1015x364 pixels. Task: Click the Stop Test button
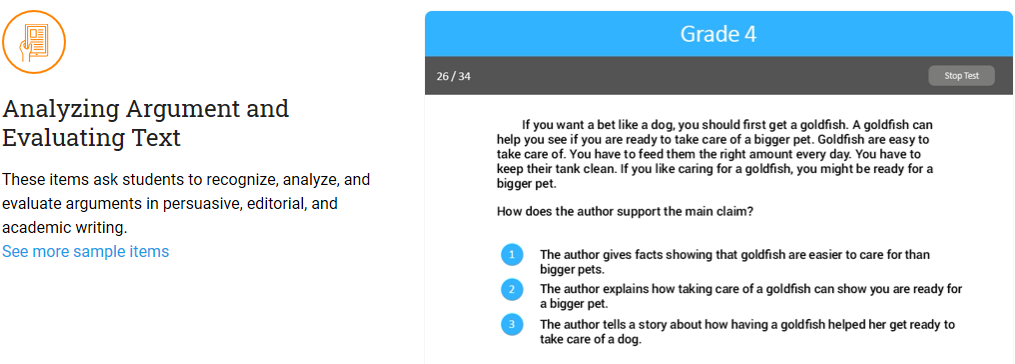tap(961, 76)
